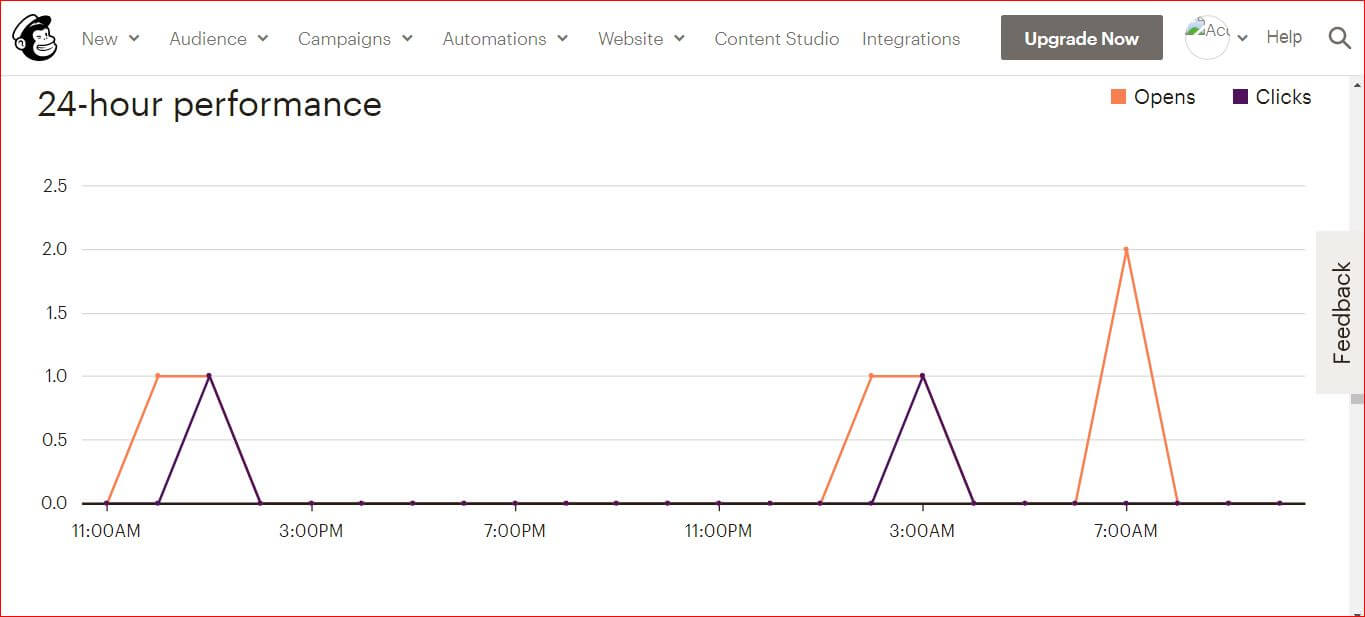Open the Integrations page
The width and height of the screenshot is (1365, 617).
(911, 39)
